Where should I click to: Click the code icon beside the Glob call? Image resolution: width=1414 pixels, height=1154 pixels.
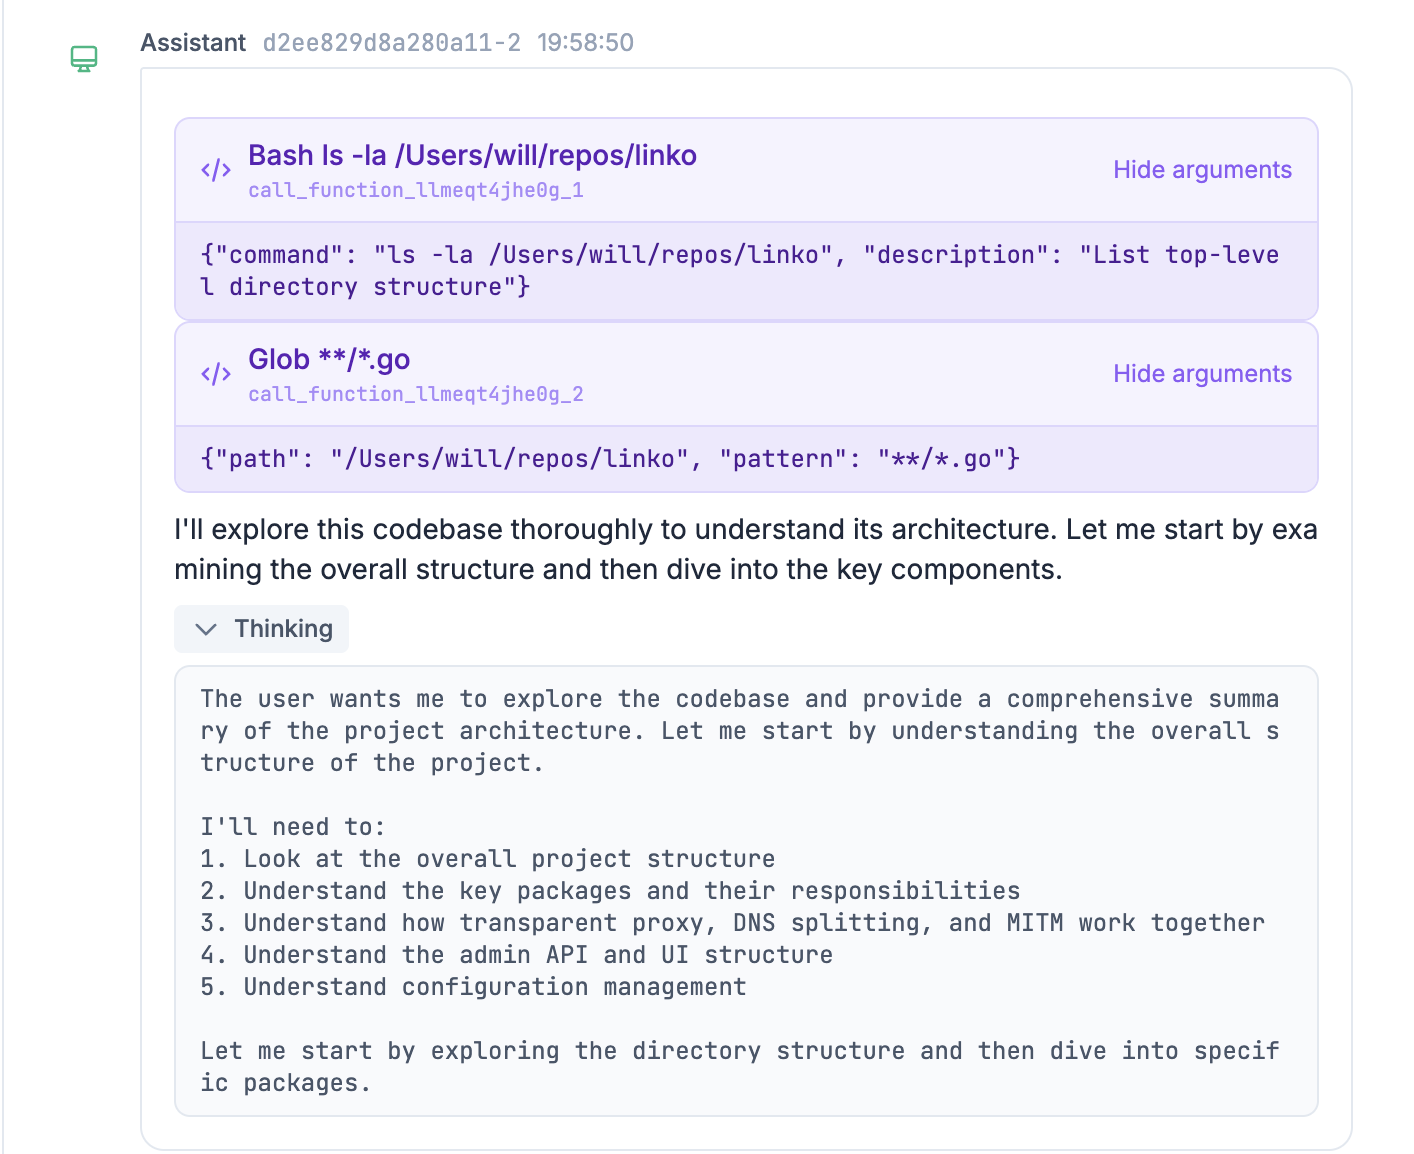point(216,374)
